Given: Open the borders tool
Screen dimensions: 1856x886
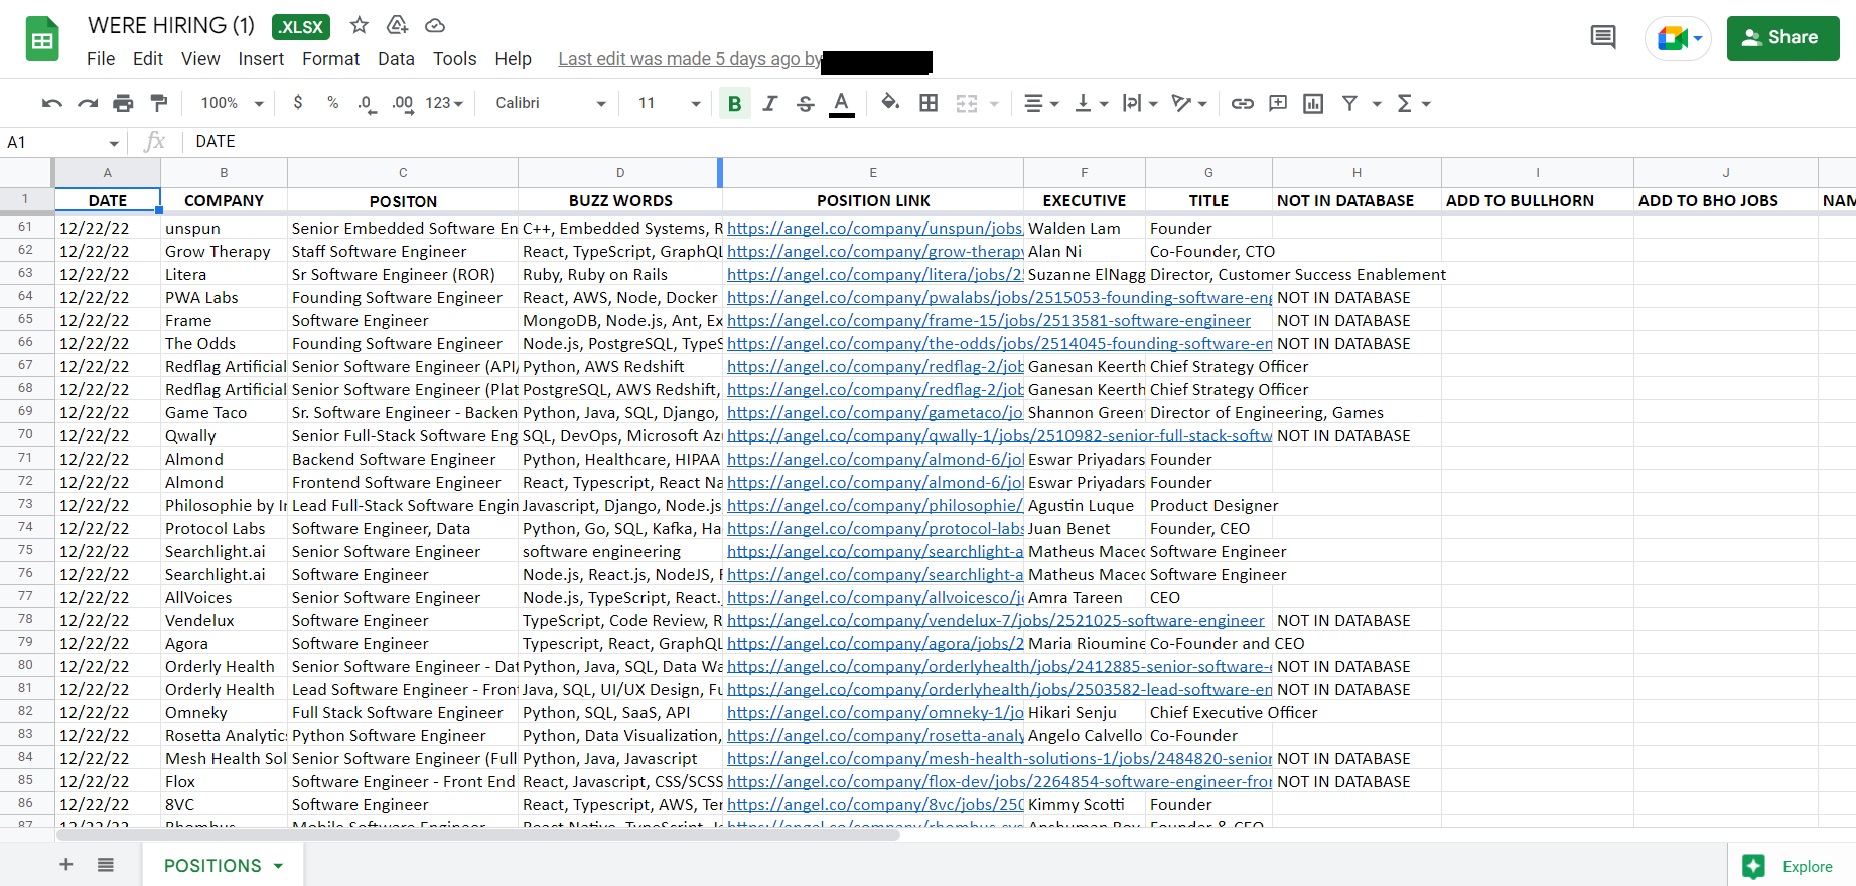Looking at the screenshot, I should point(929,103).
